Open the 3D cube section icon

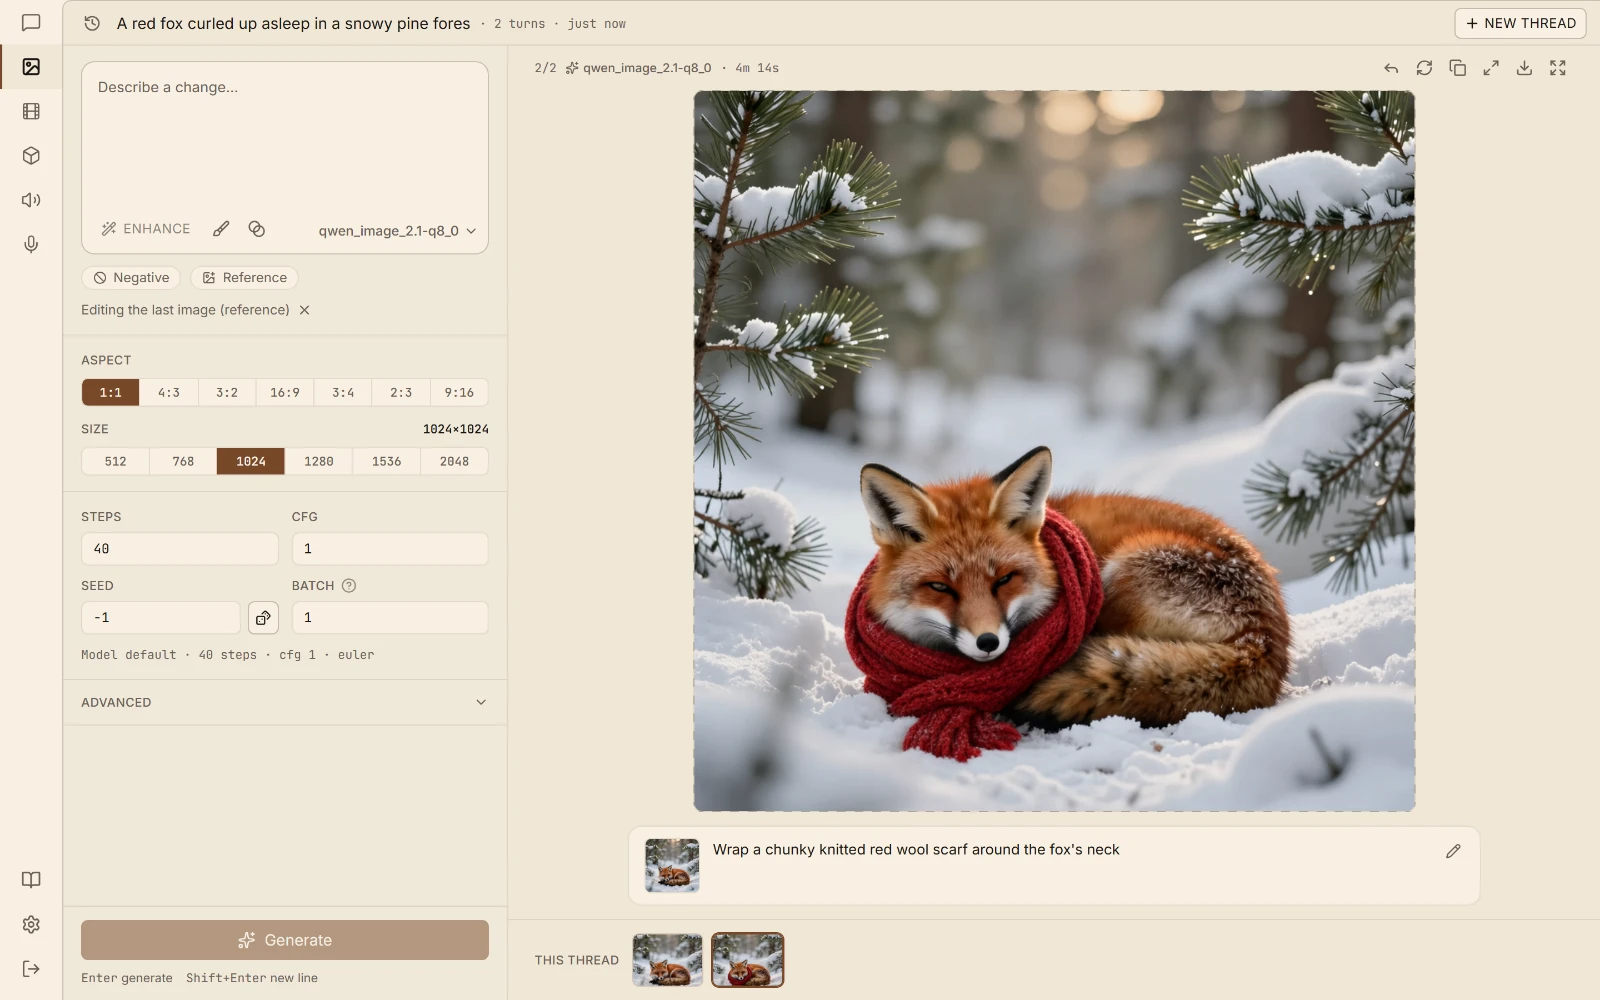(31, 156)
